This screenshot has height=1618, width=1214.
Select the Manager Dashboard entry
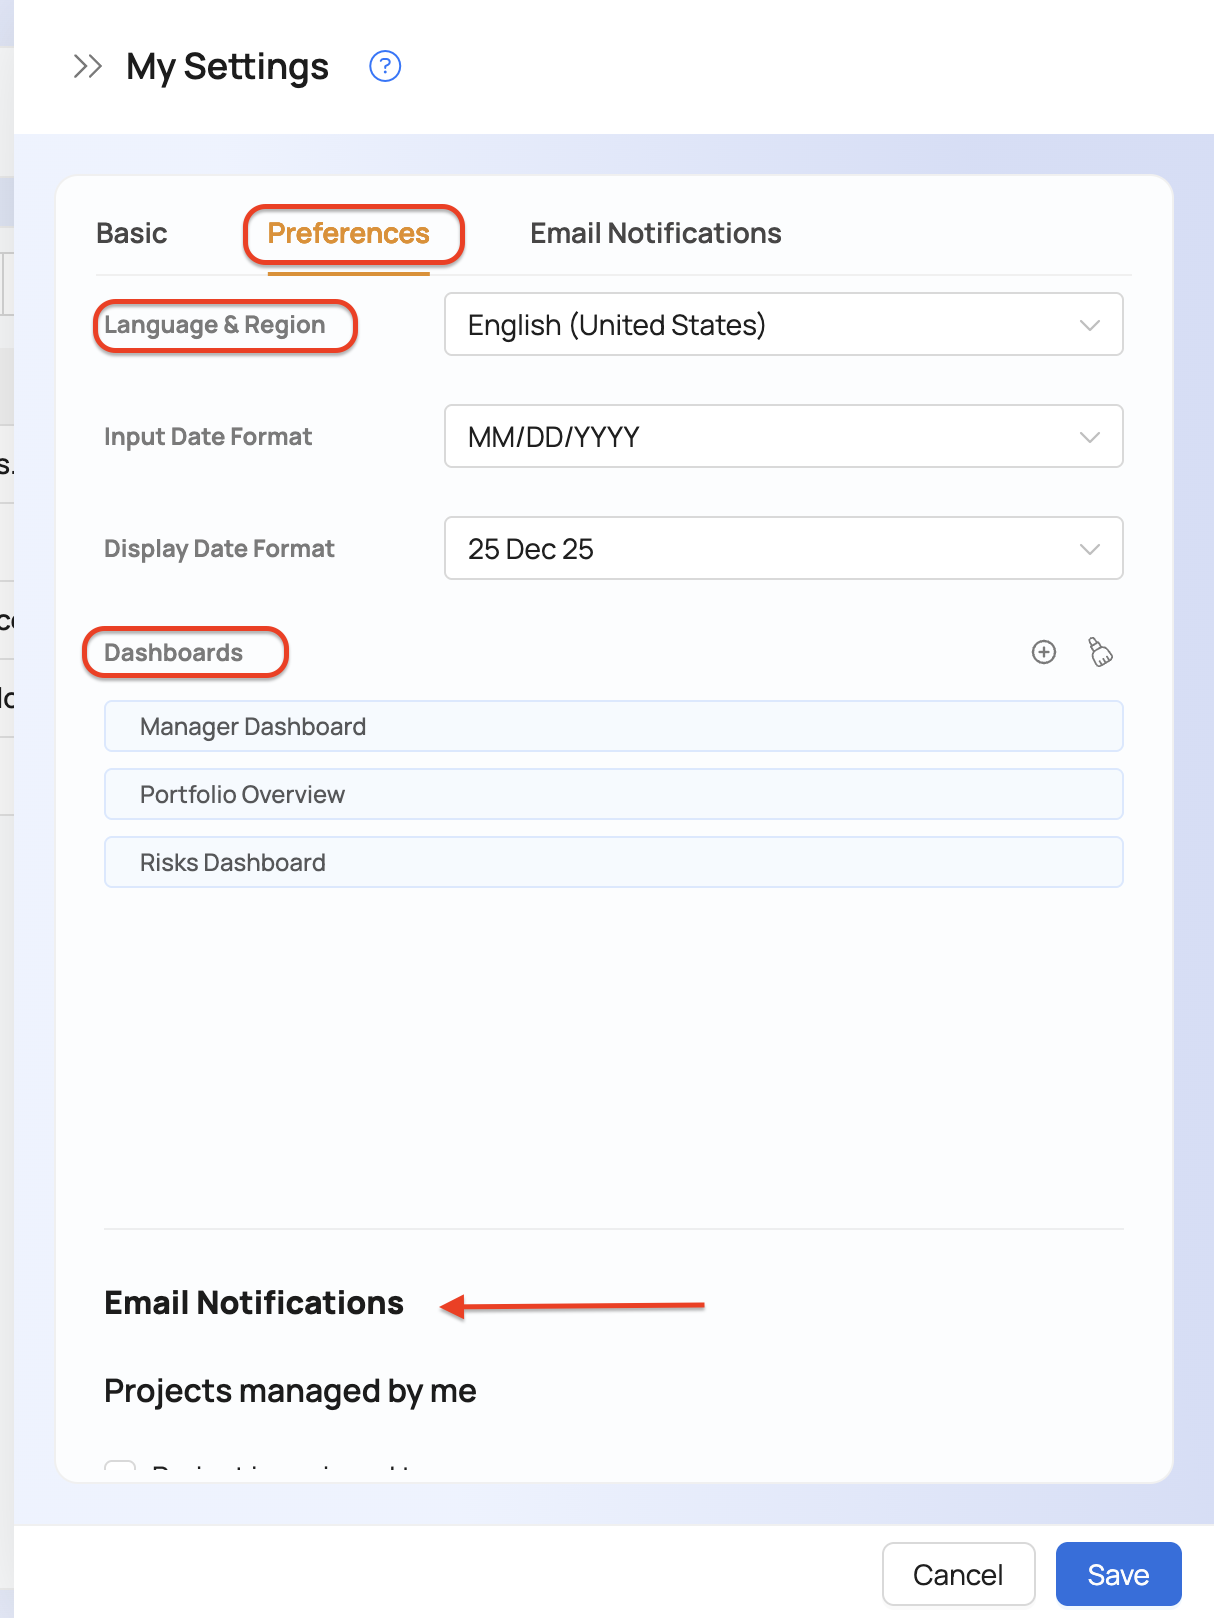[613, 727]
